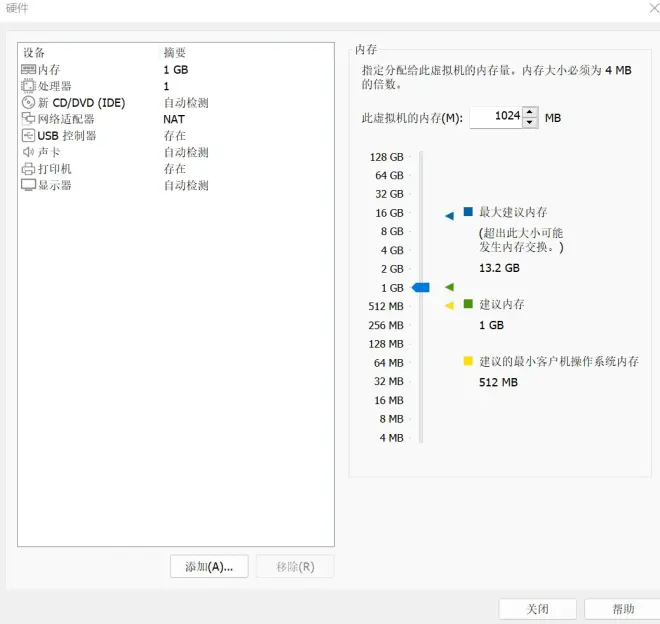
Task: Click the 显示器 monitor icon
Action: [28, 185]
